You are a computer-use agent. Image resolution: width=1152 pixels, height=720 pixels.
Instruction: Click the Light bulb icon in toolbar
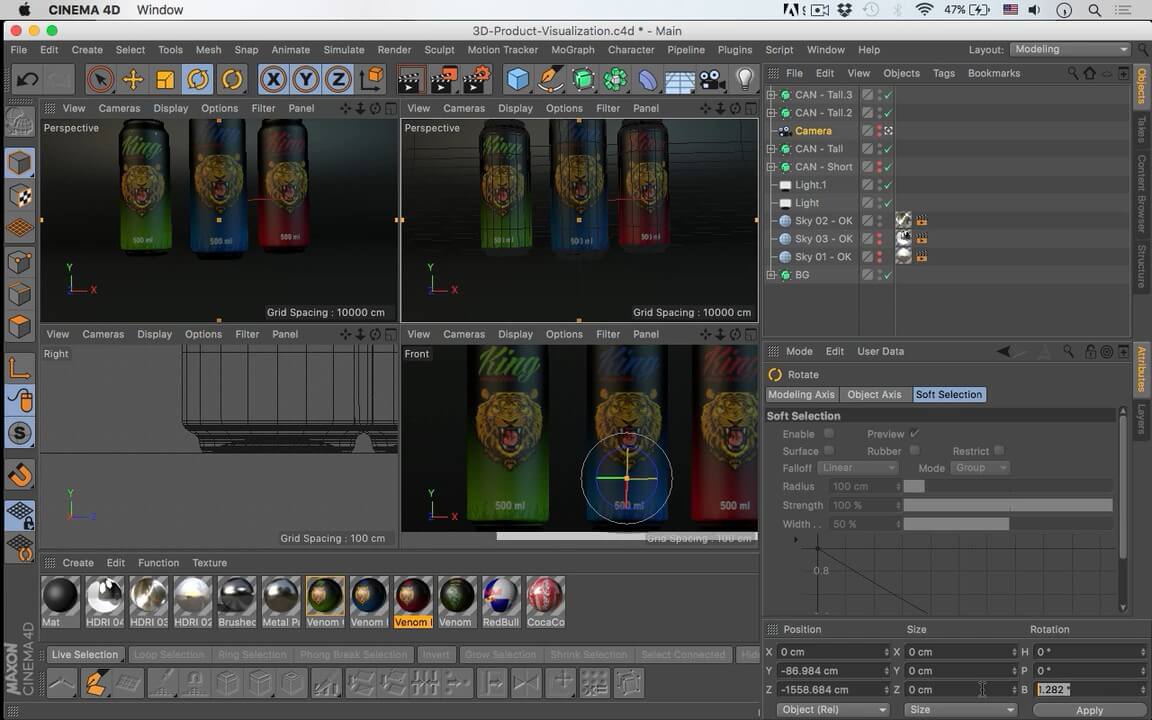tap(745, 80)
